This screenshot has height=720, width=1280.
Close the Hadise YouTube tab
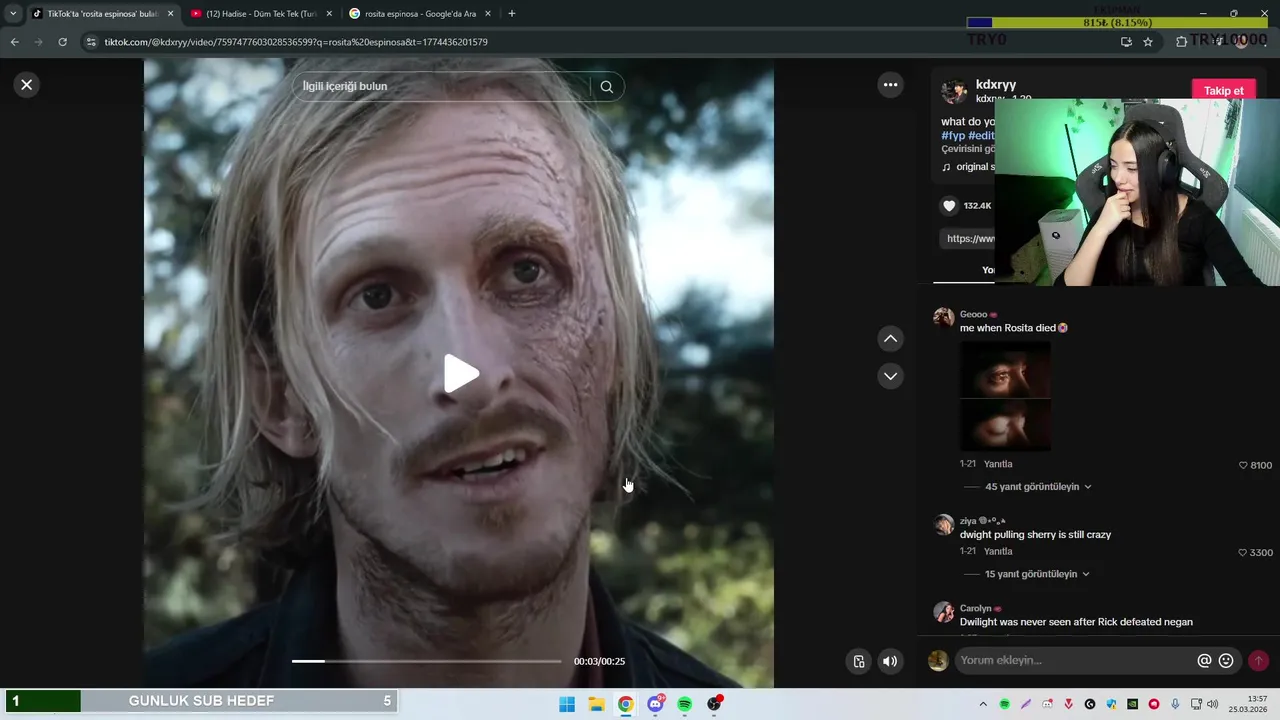[329, 14]
